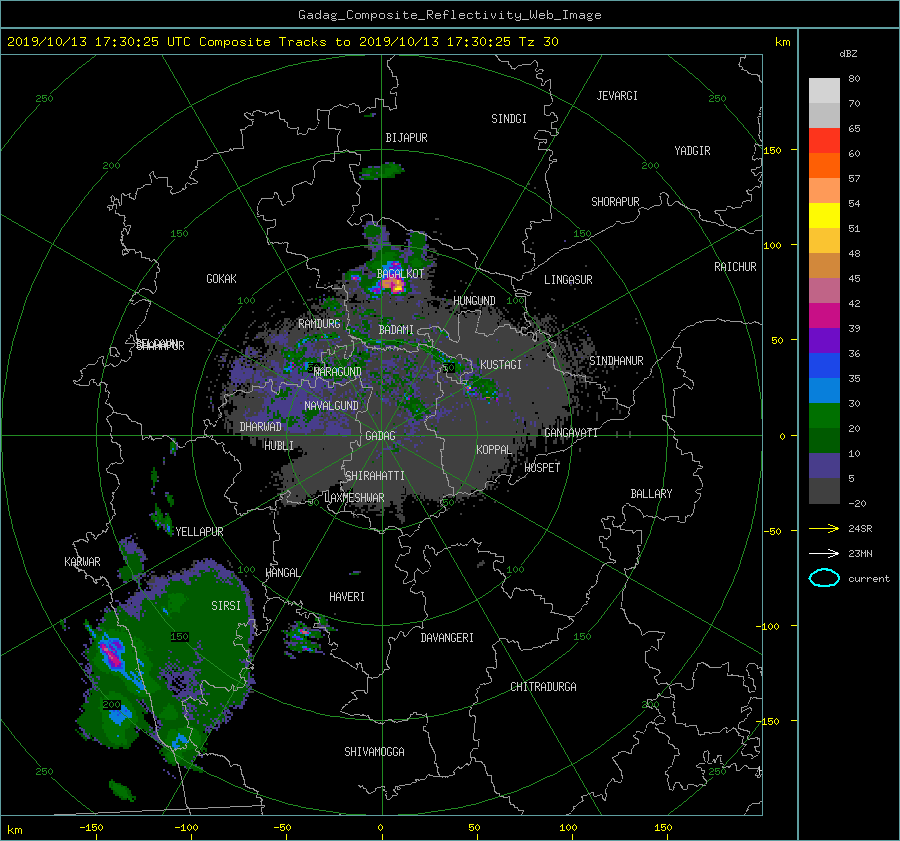Click the HAVERI city label

click(x=347, y=597)
